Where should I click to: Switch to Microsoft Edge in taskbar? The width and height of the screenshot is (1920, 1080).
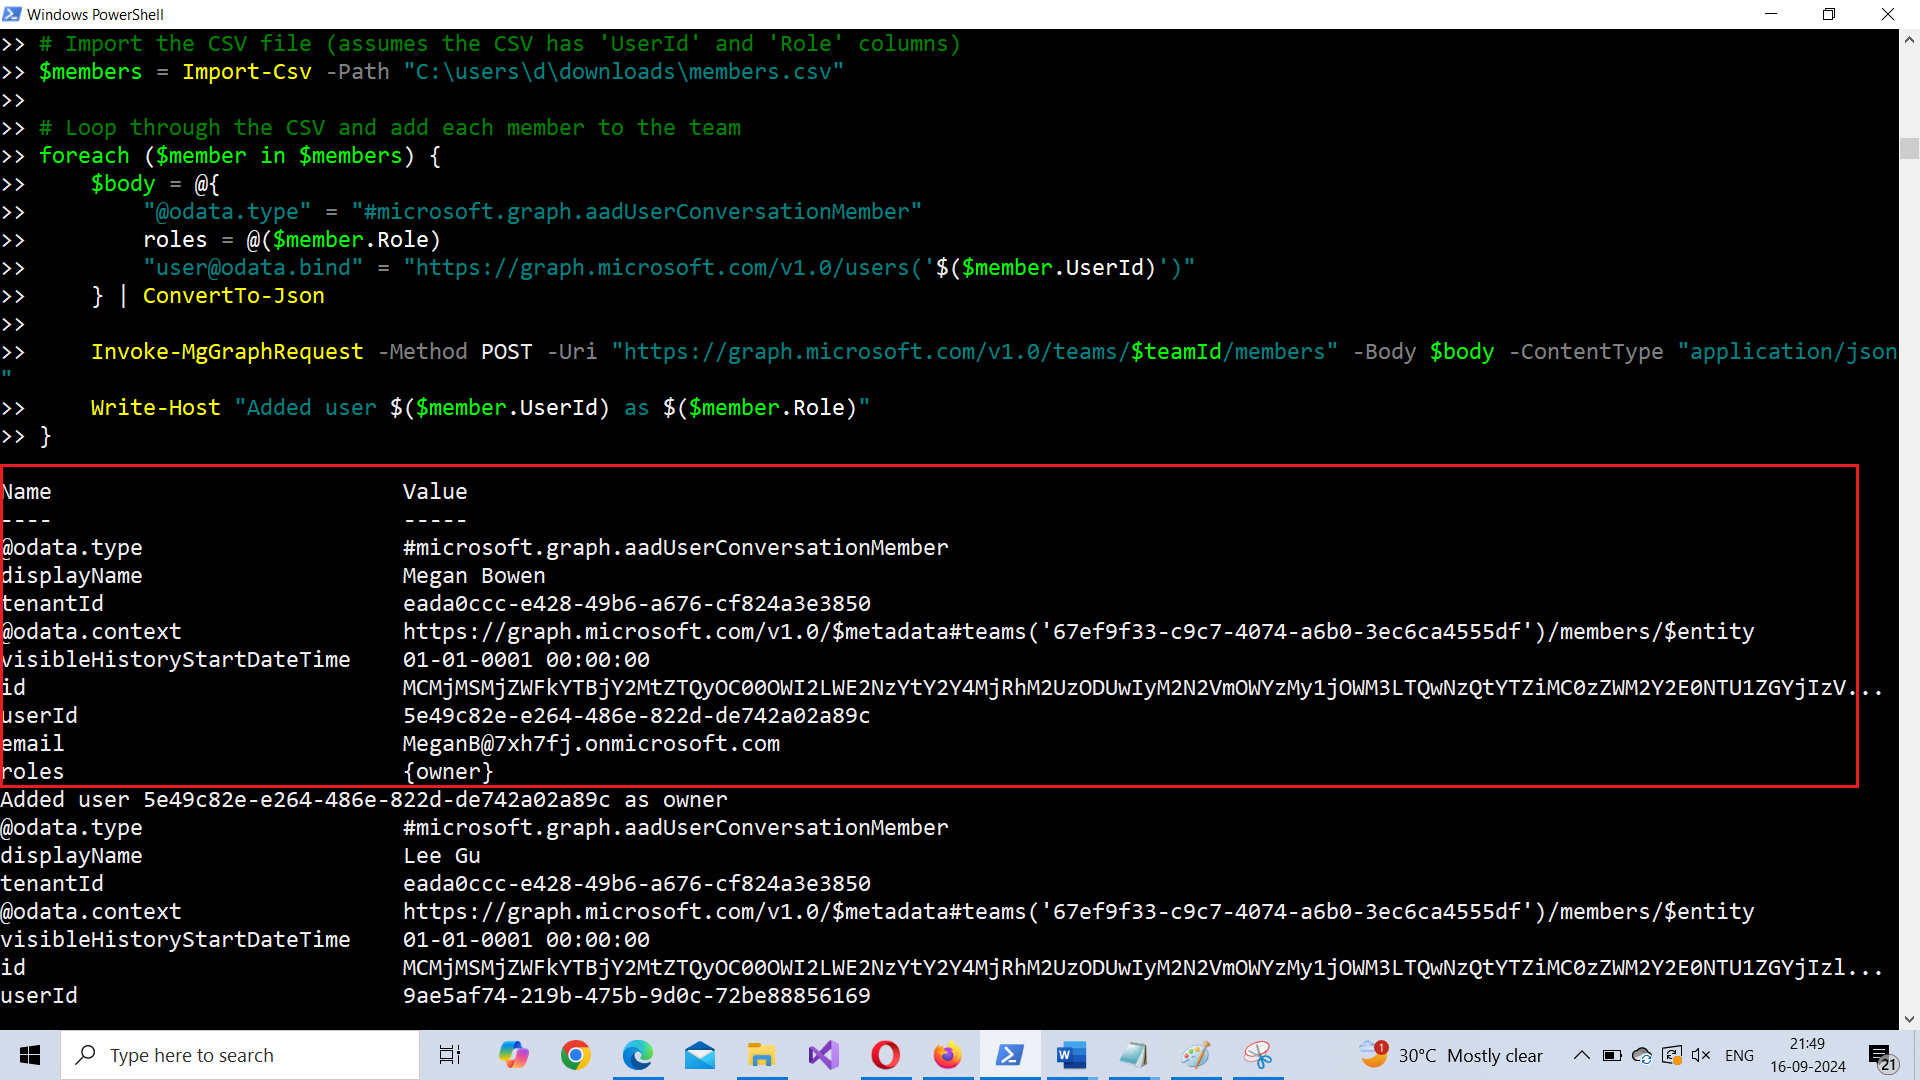(638, 1055)
